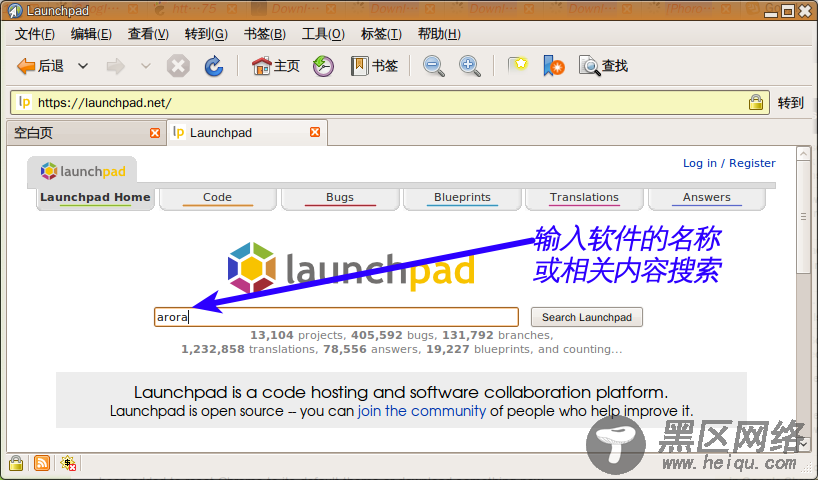The height and width of the screenshot is (480, 818).
Task: Click the status bar RSS feed icon
Action: pos(42,463)
